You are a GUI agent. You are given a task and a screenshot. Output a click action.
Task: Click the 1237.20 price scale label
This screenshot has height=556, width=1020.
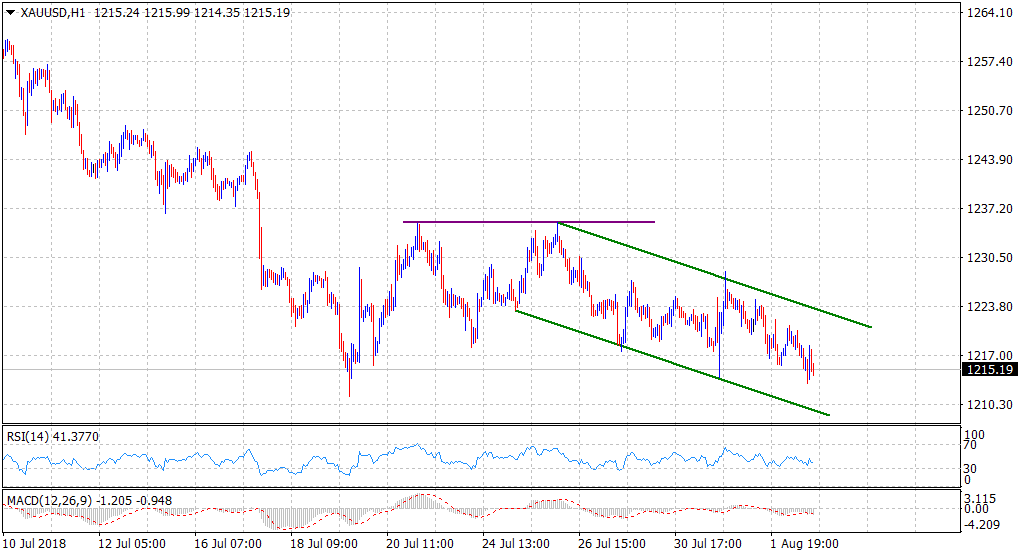[989, 209]
